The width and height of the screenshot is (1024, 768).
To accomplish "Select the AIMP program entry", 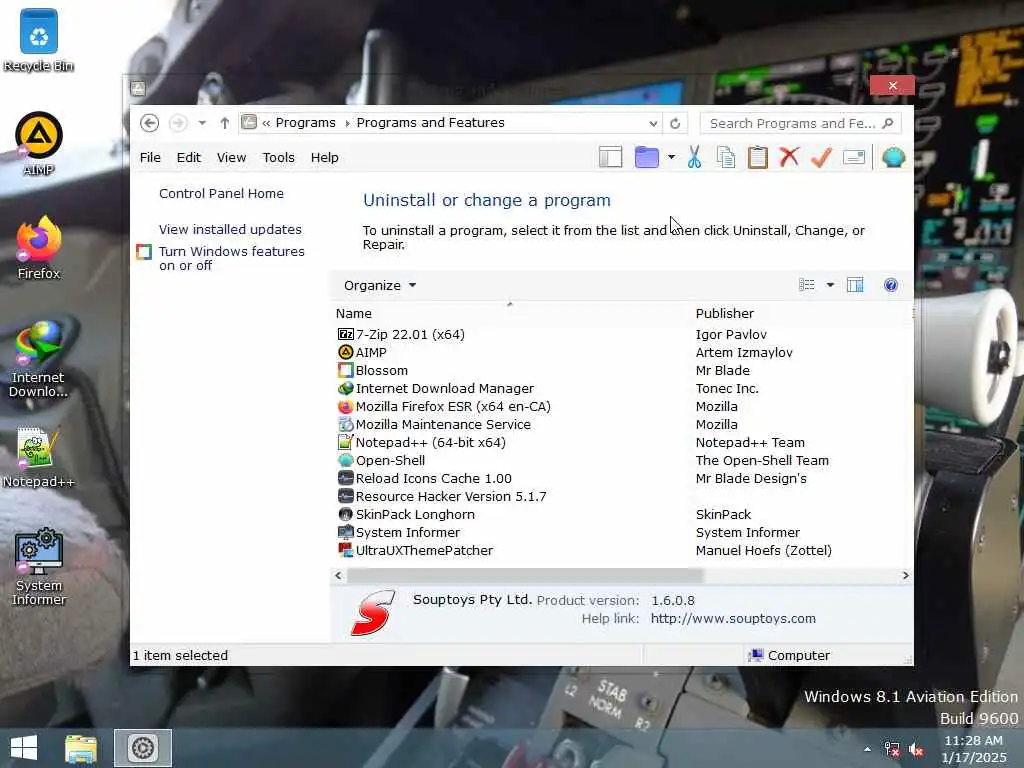I will click(371, 353).
